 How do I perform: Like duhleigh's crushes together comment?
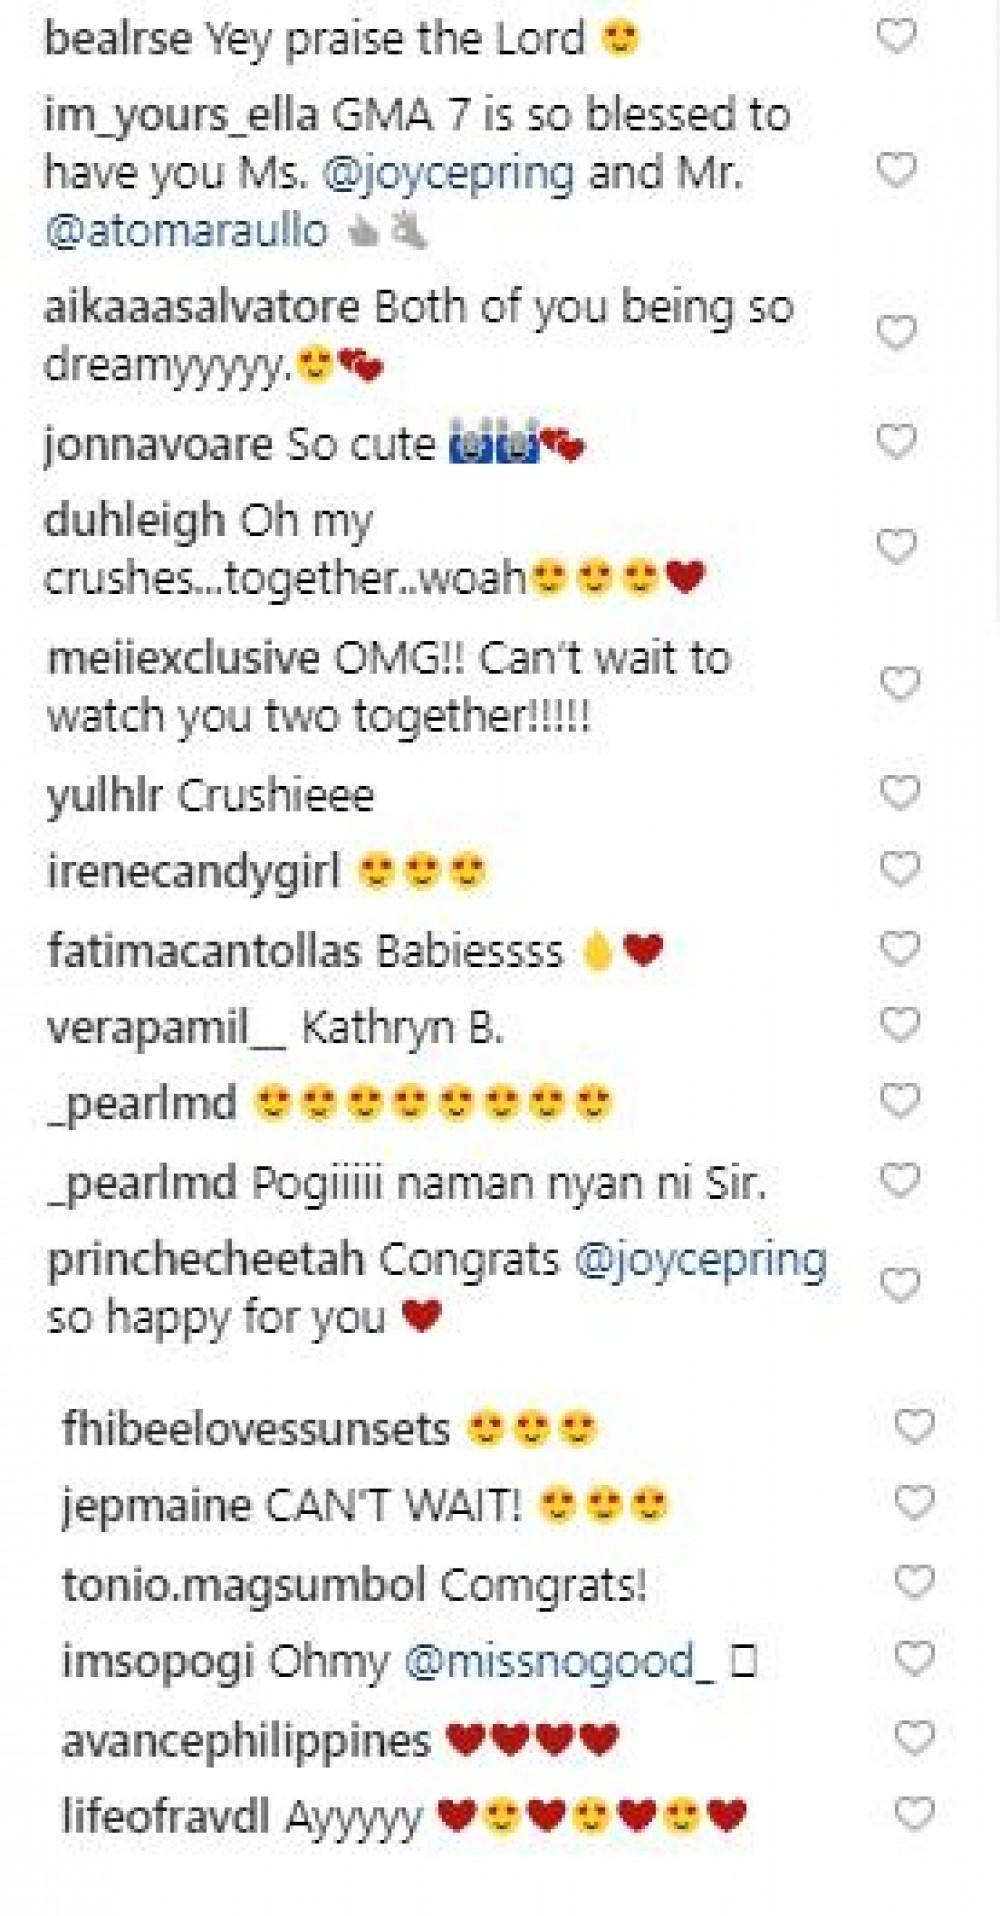click(895, 547)
